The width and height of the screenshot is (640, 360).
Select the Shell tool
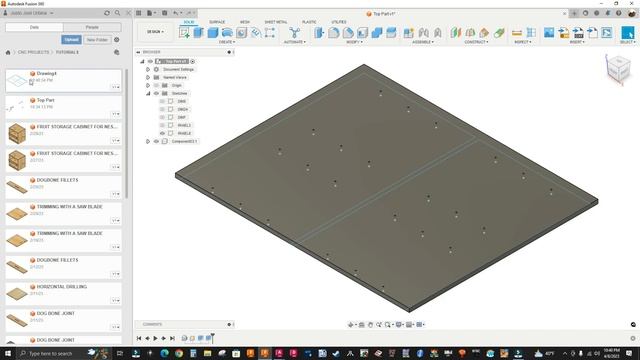[x=362, y=33]
